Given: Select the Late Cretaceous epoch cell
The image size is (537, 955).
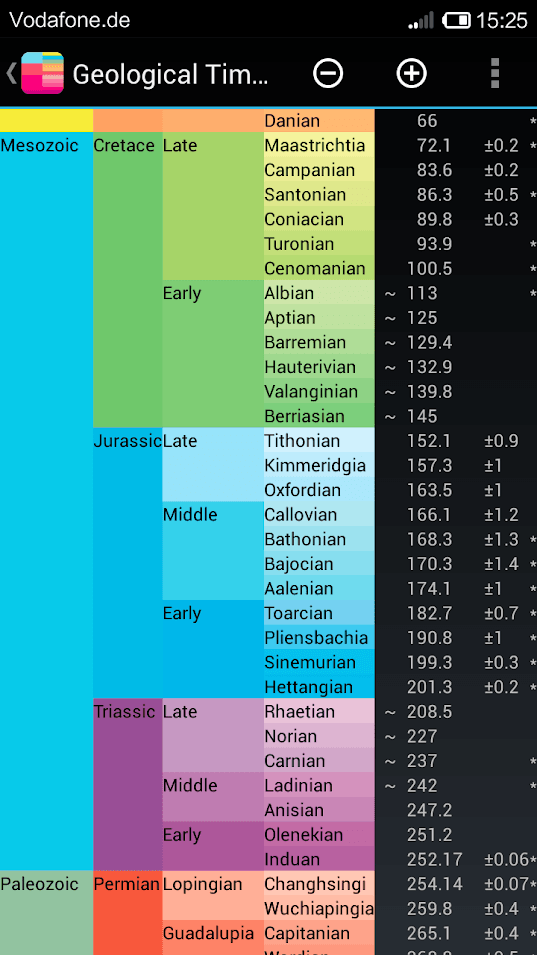Looking at the screenshot, I should [213, 206].
